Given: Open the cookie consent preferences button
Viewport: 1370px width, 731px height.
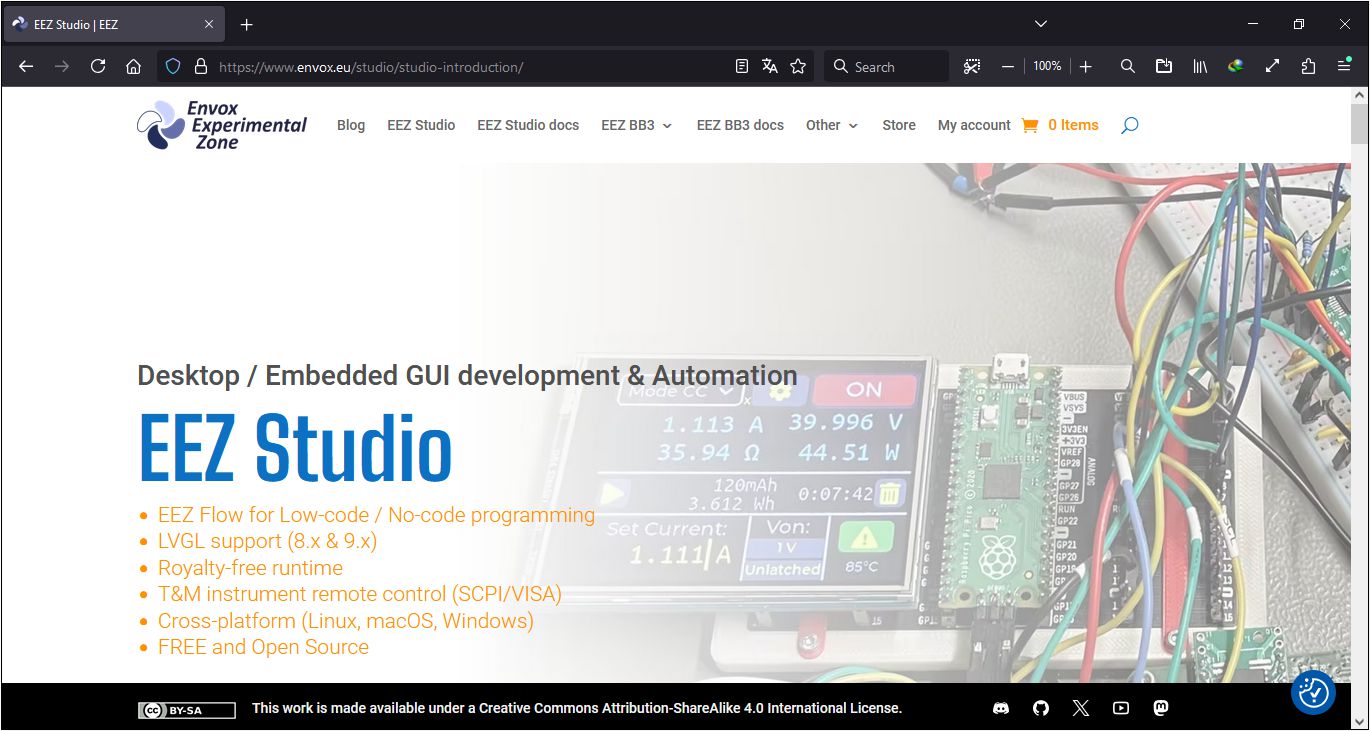Looking at the screenshot, I should [x=1313, y=693].
